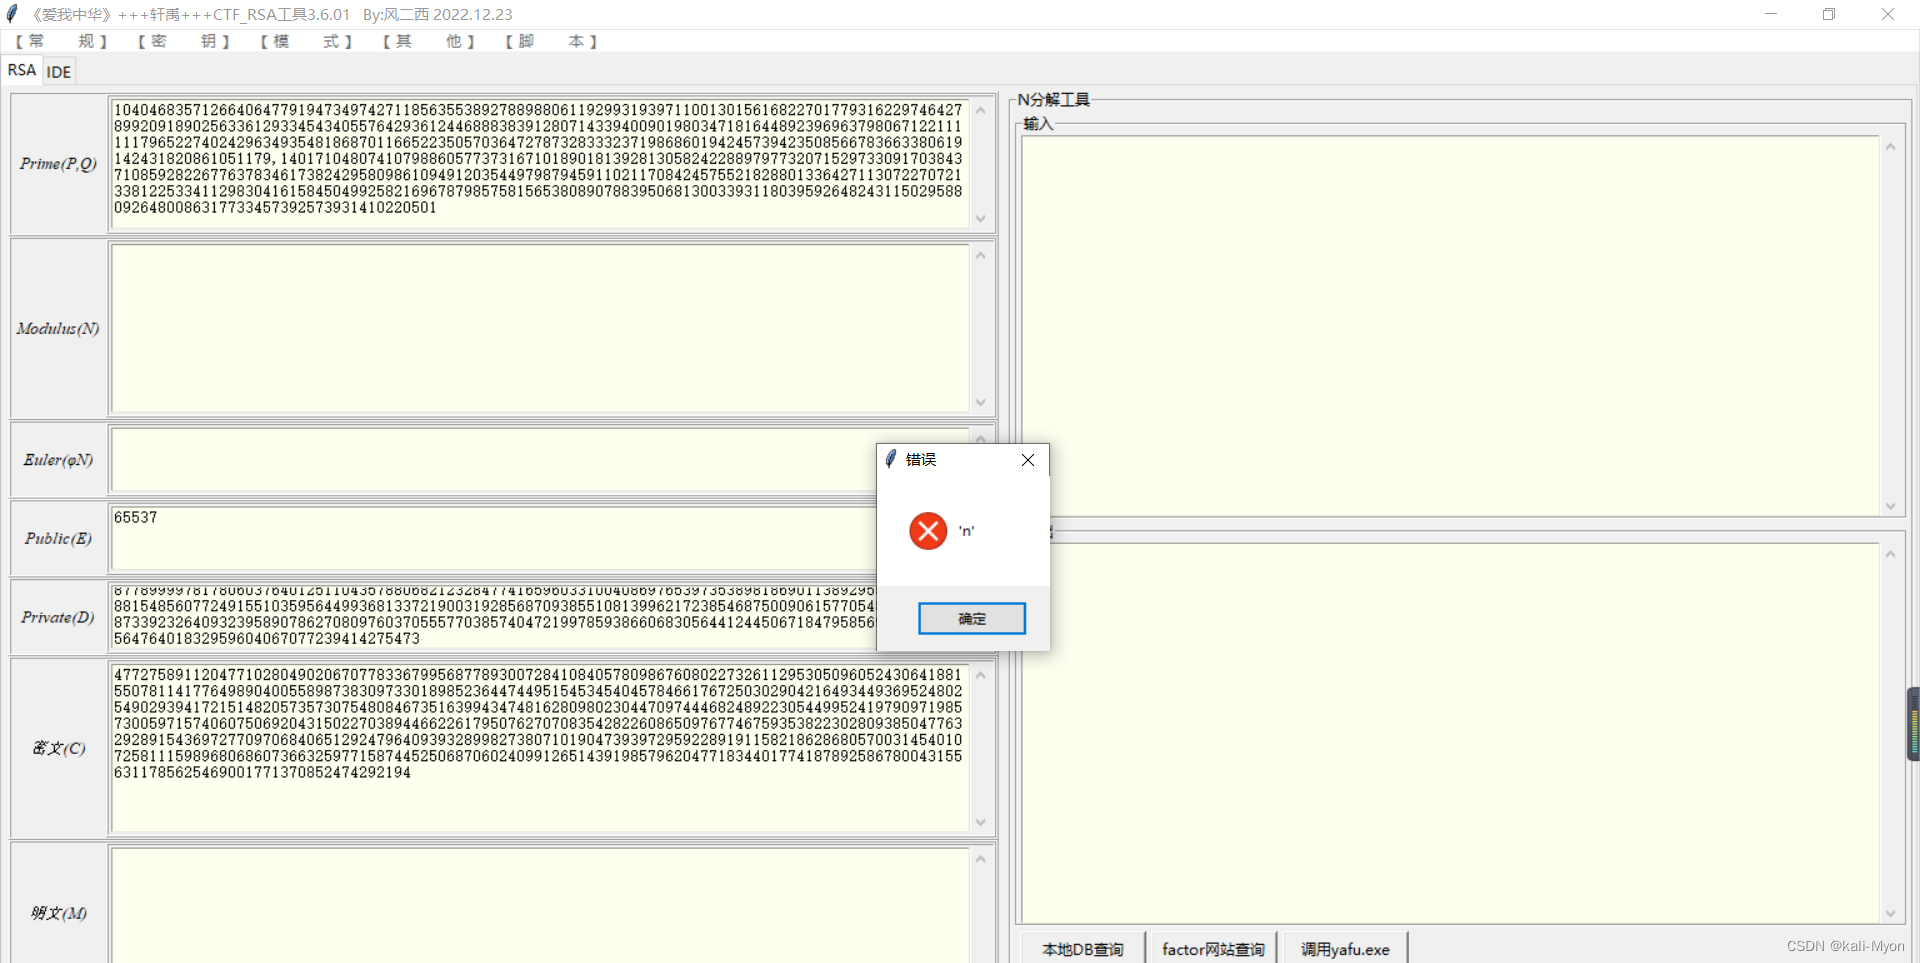
Task: Switch to the IDE tab
Action: point(58,71)
